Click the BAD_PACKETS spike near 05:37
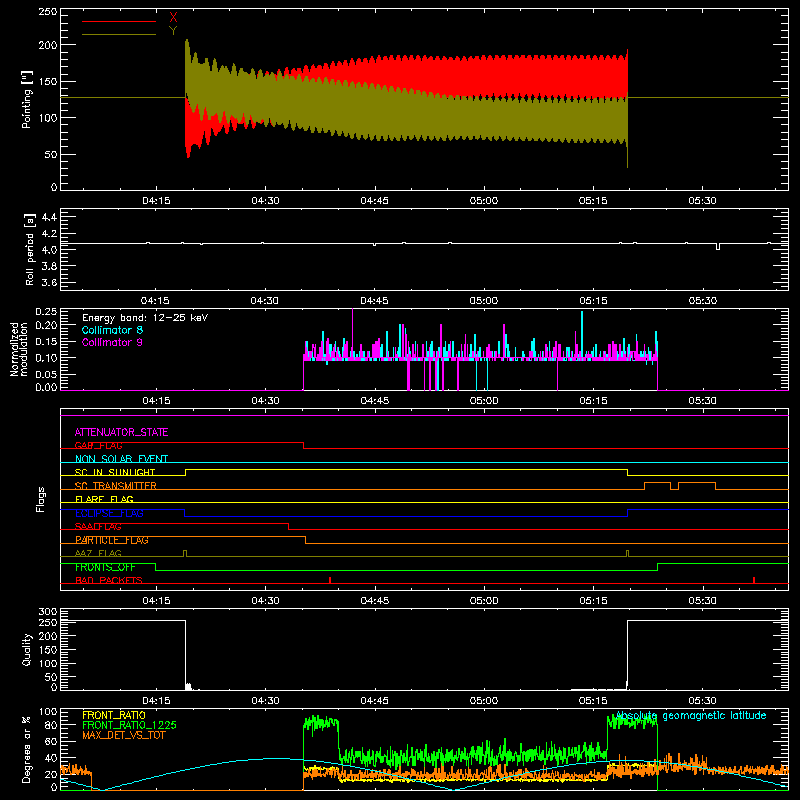800x800 pixels. (x=754, y=580)
